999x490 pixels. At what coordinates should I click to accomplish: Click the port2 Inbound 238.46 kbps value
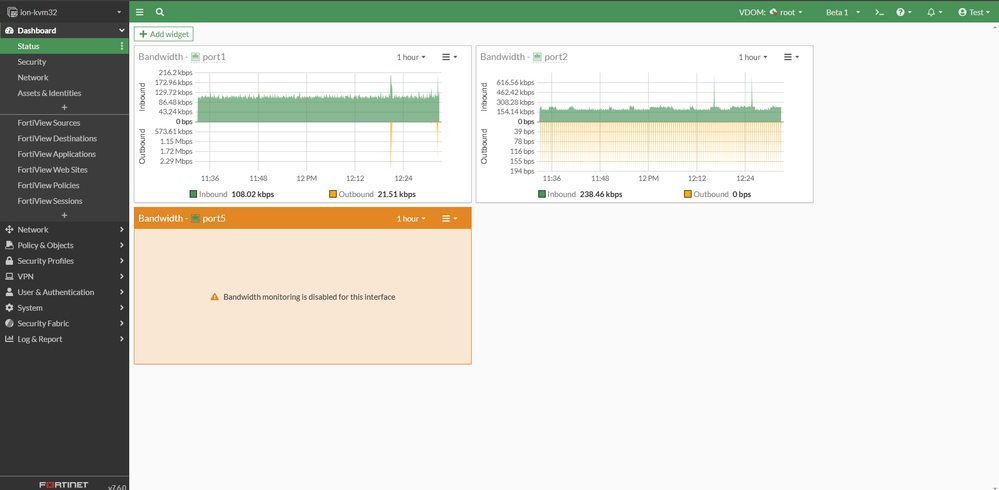601,194
